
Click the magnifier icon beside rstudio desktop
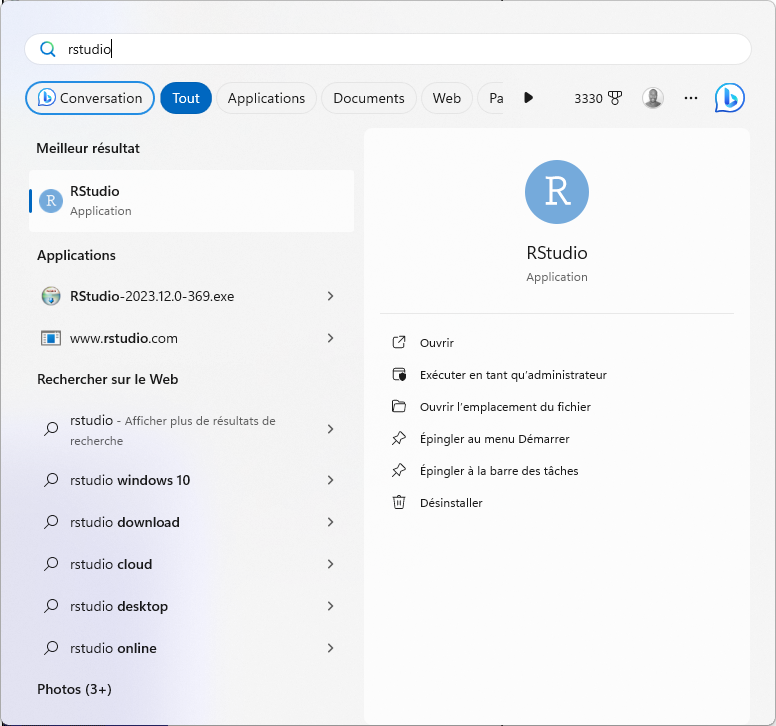point(51,606)
